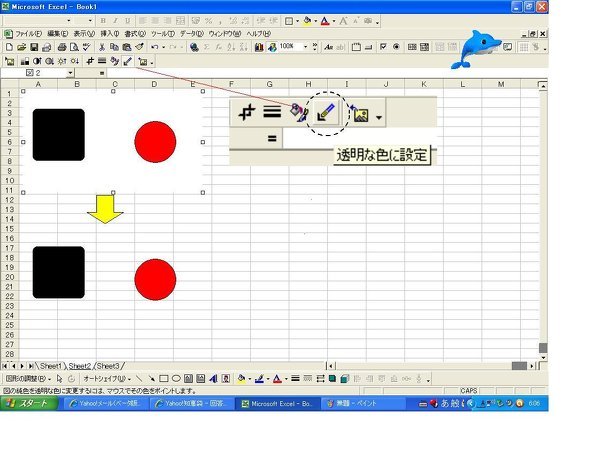Click the Select Objects pointer tool
600x450 pixels.
coord(59,379)
